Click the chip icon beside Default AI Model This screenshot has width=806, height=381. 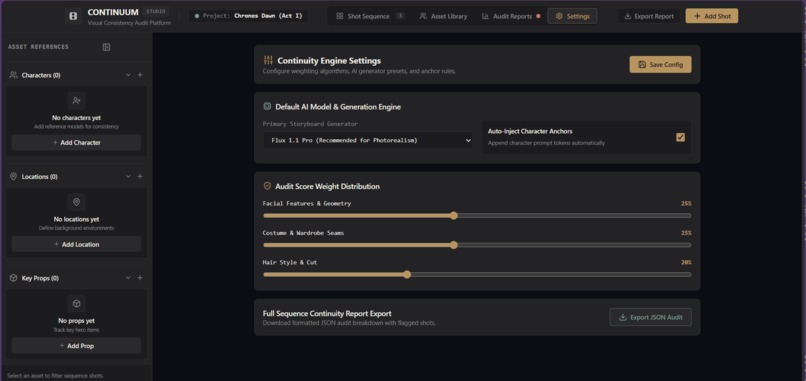[267, 106]
